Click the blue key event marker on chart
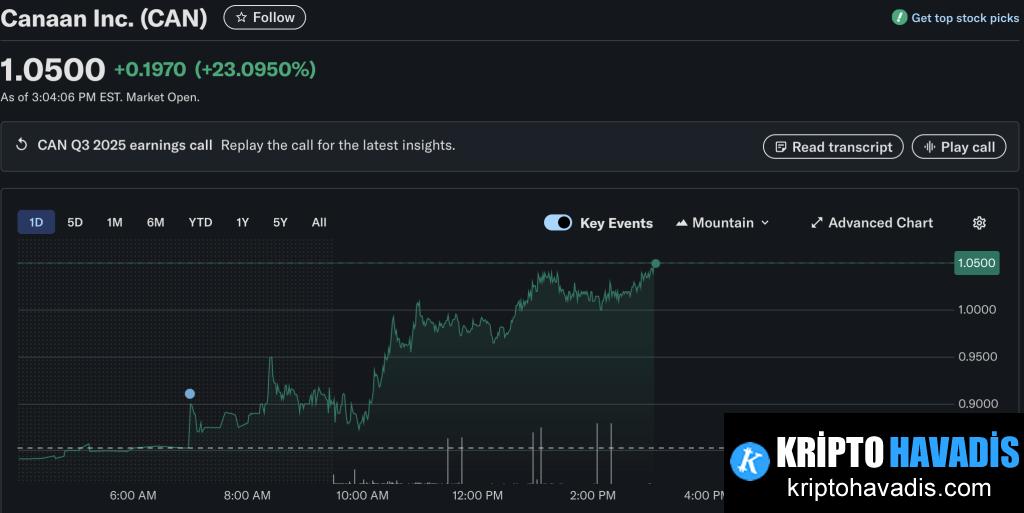1024x513 pixels. (189, 394)
